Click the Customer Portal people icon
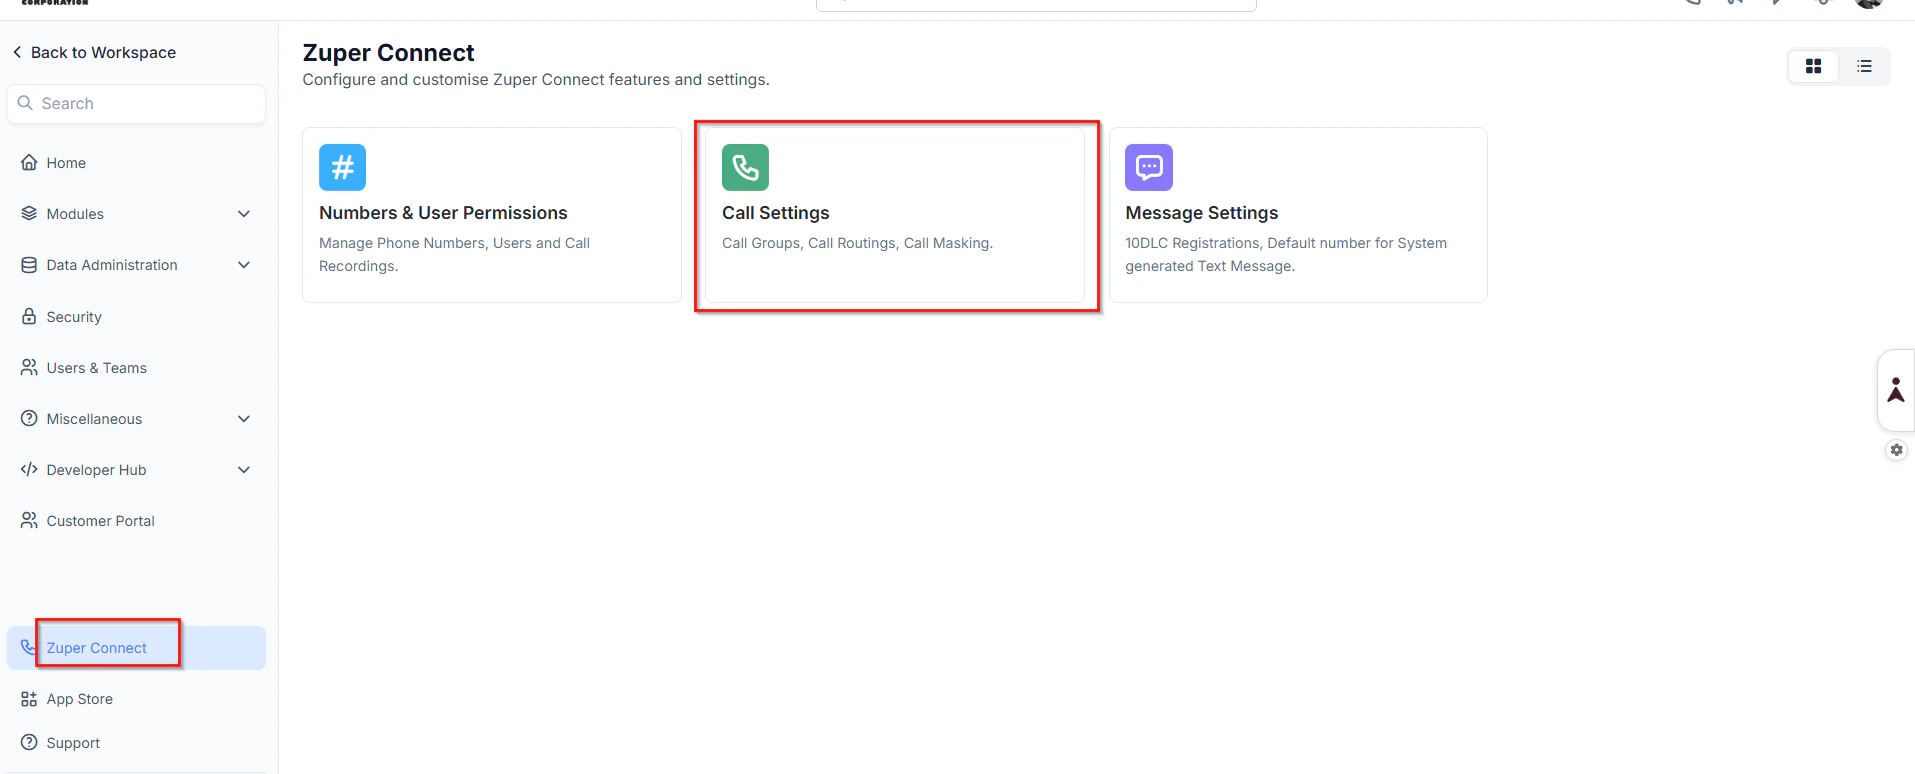1915x774 pixels. 29,520
